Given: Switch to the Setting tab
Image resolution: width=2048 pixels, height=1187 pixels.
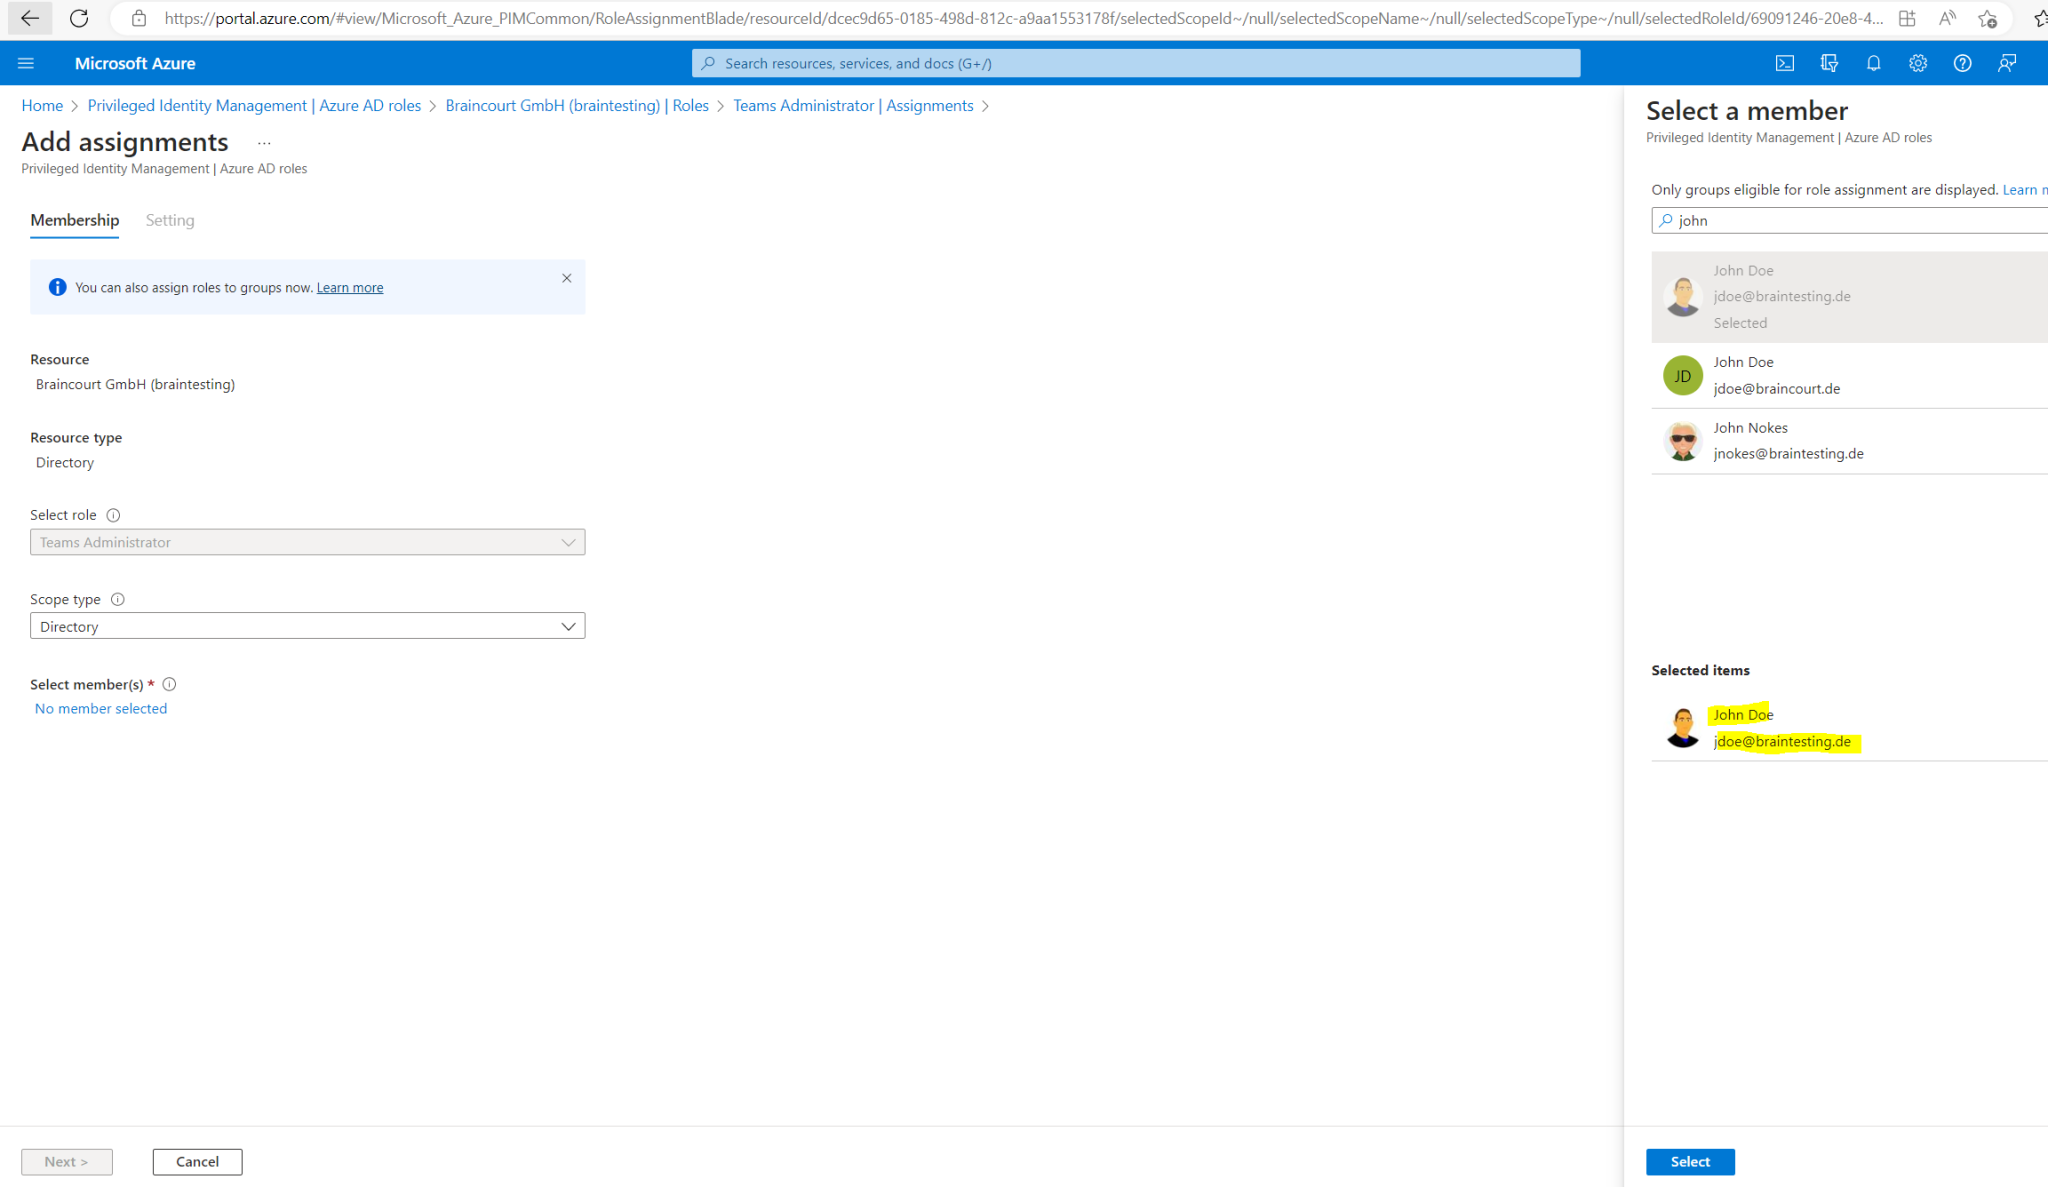Looking at the screenshot, I should [x=169, y=220].
